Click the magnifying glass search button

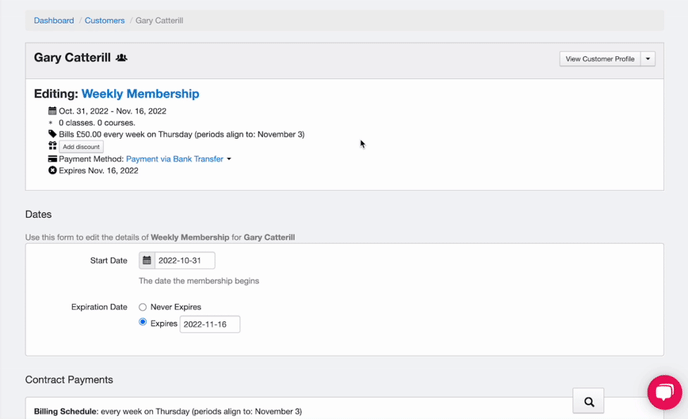tap(588, 402)
